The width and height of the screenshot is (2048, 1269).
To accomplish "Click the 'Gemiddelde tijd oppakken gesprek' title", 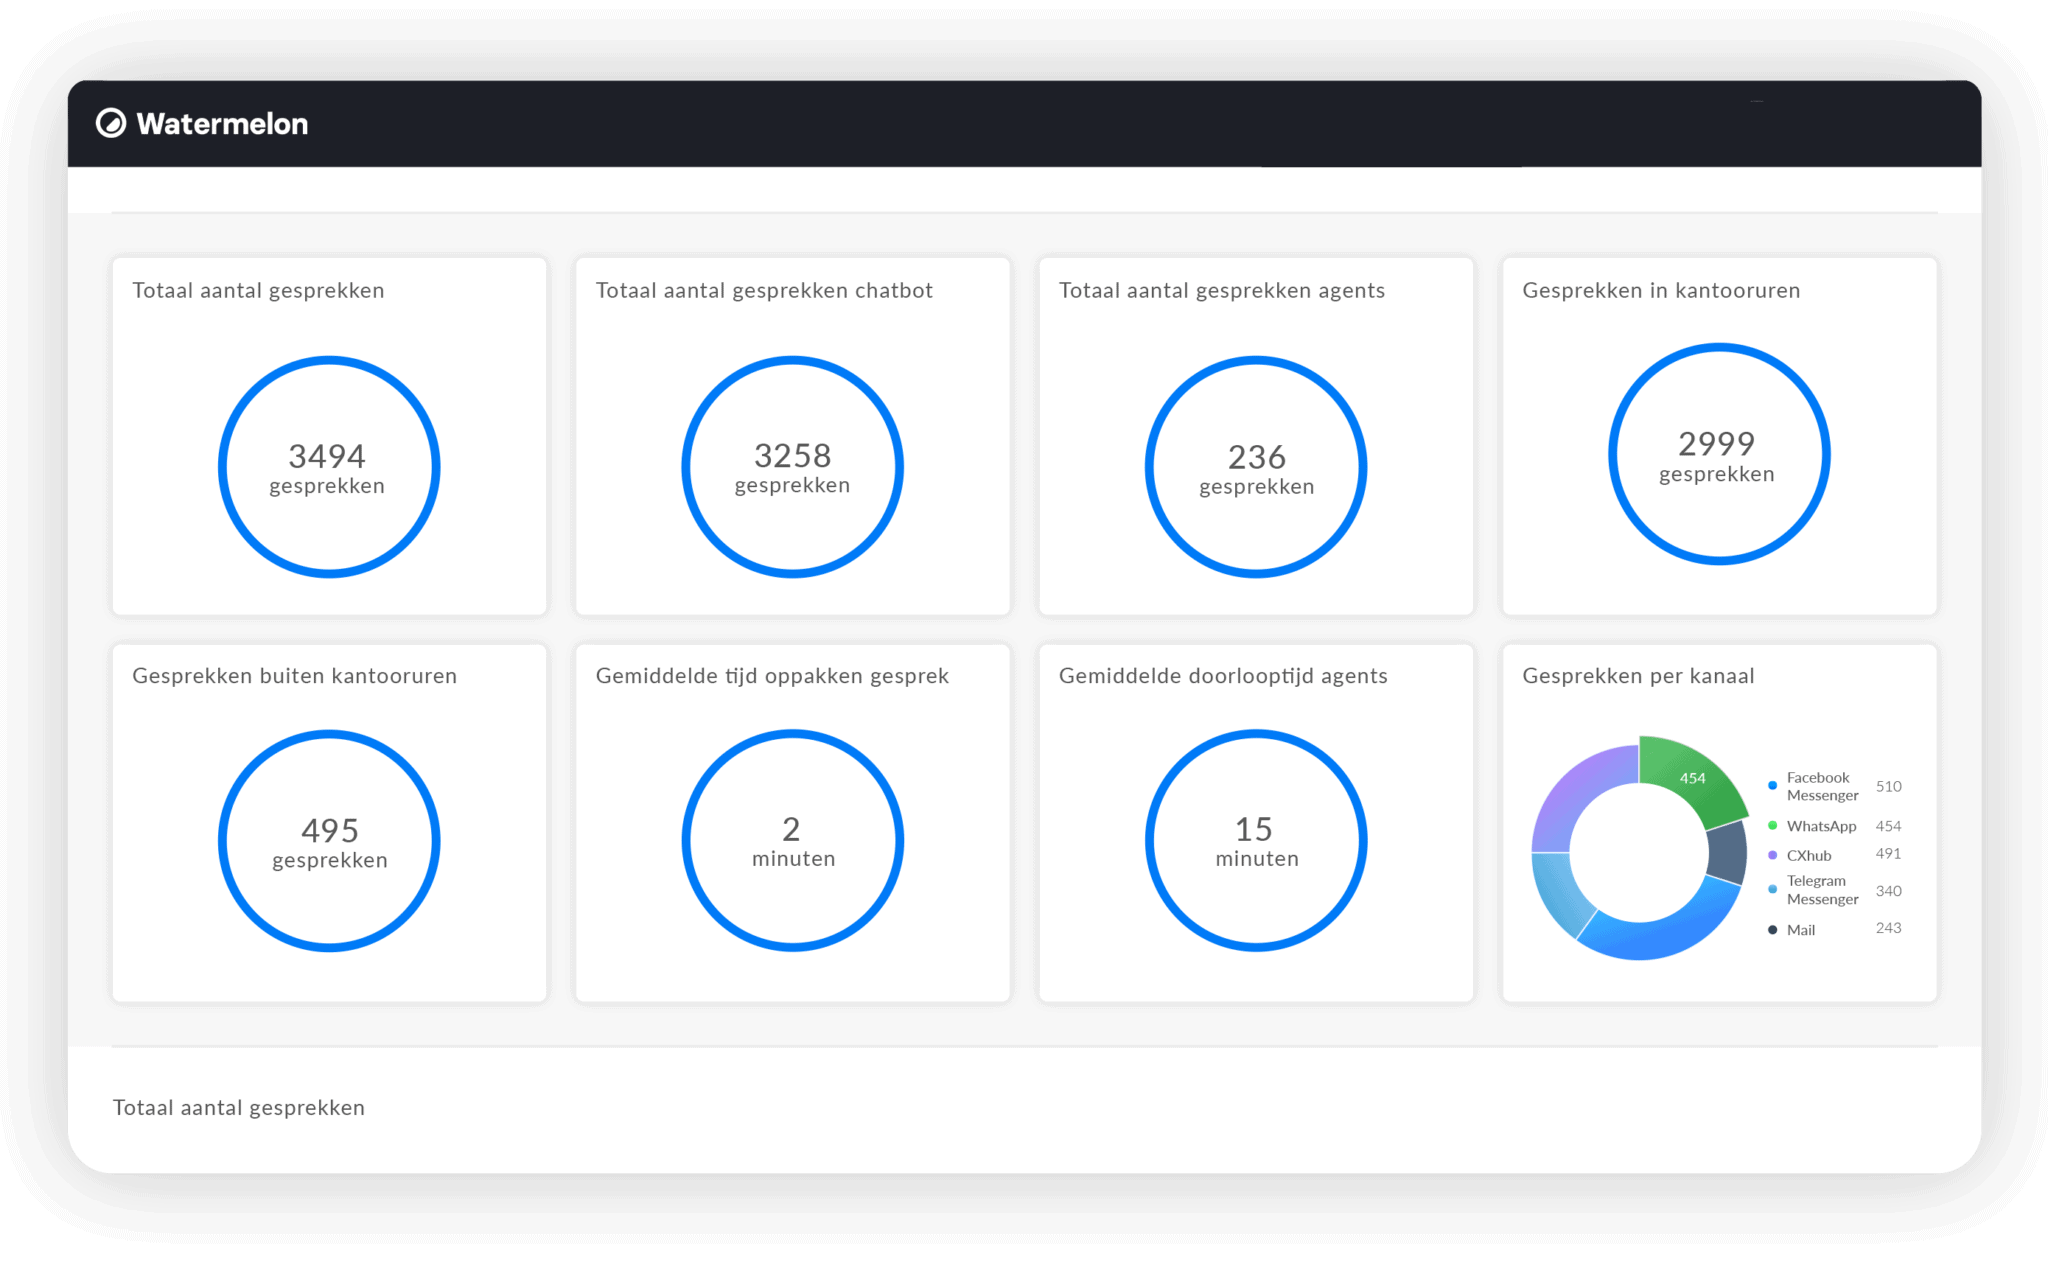I will [x=772, y=677].
